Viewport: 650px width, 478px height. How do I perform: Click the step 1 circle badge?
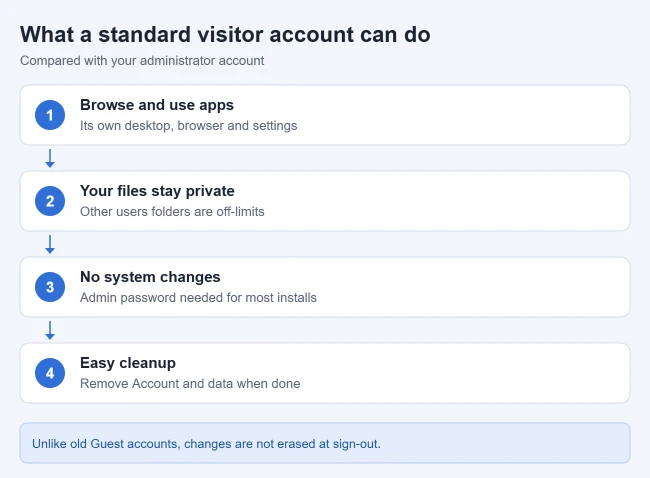tap(50, 115)
